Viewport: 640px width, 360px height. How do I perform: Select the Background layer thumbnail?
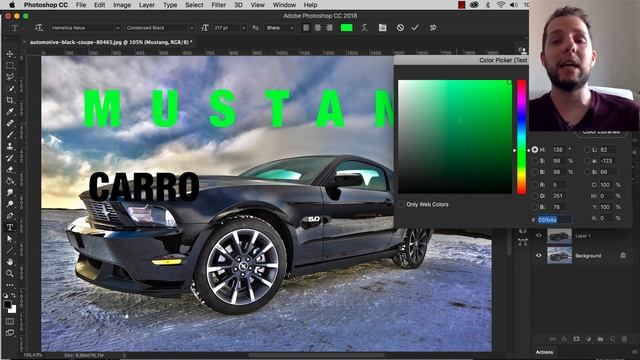click(559, 256)
